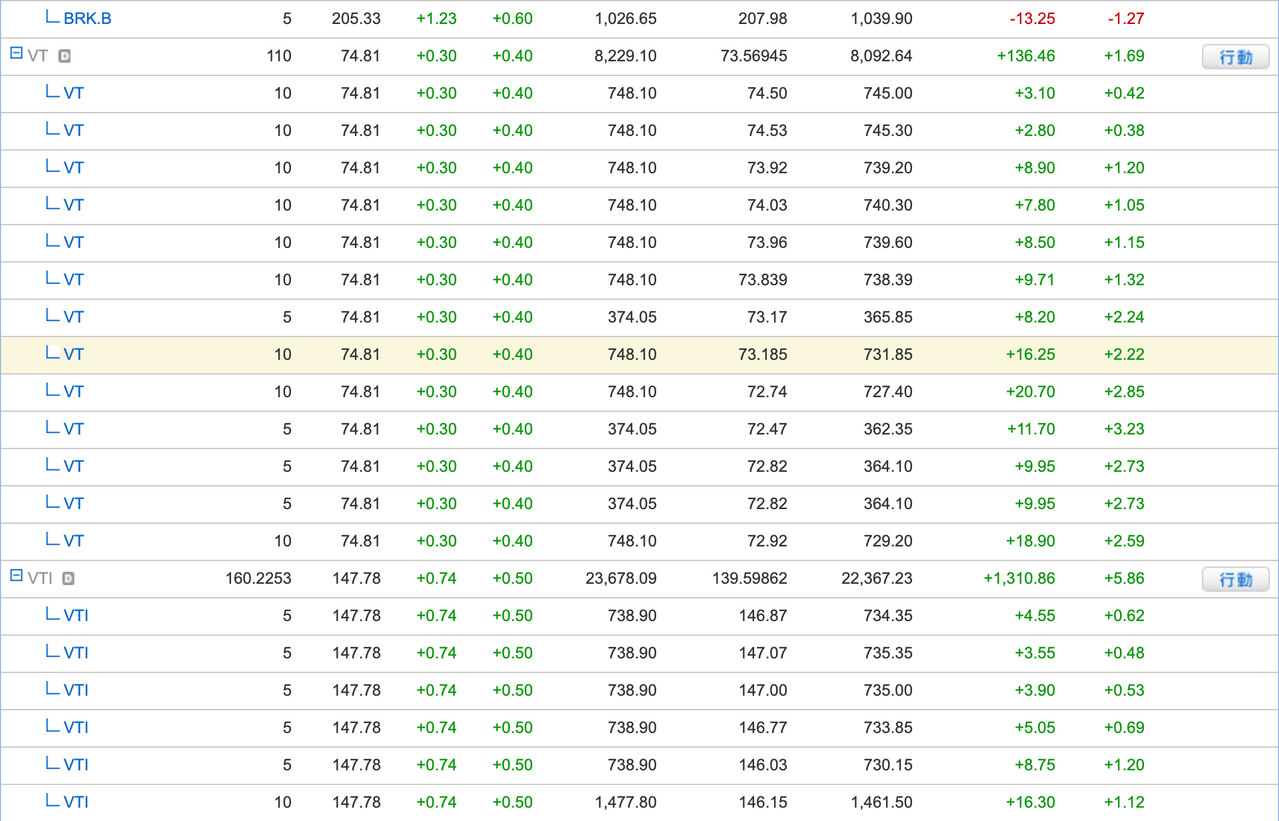The width and height of the screenshot is (1279, 821).
Task: Click the D badge icon beside VTI
Action: point(68,578)
